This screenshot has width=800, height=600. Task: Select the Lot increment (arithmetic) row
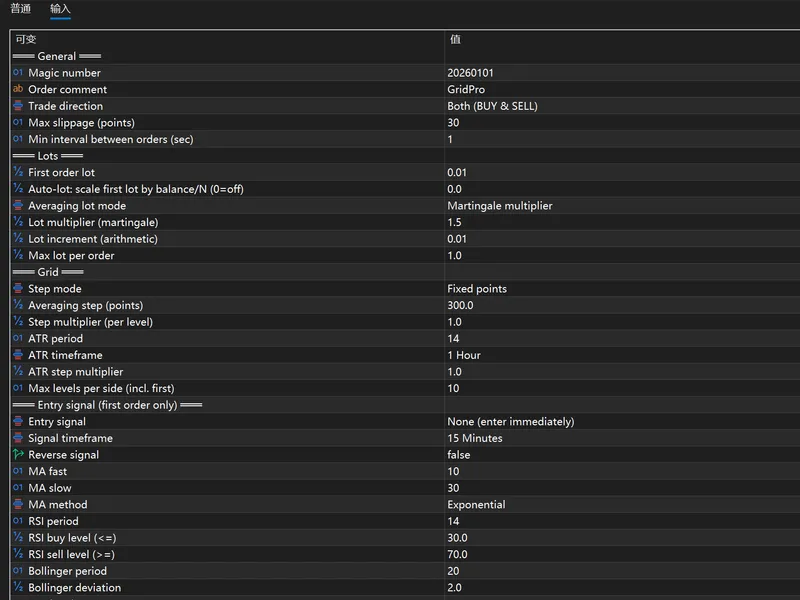tap(405, 239)
